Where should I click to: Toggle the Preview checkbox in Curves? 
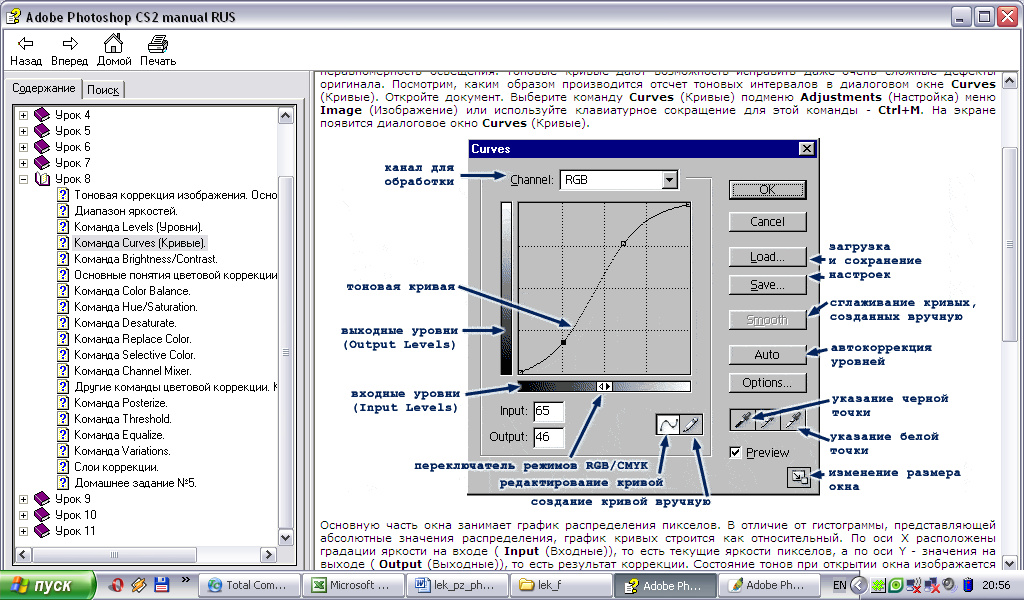(735, 452)
